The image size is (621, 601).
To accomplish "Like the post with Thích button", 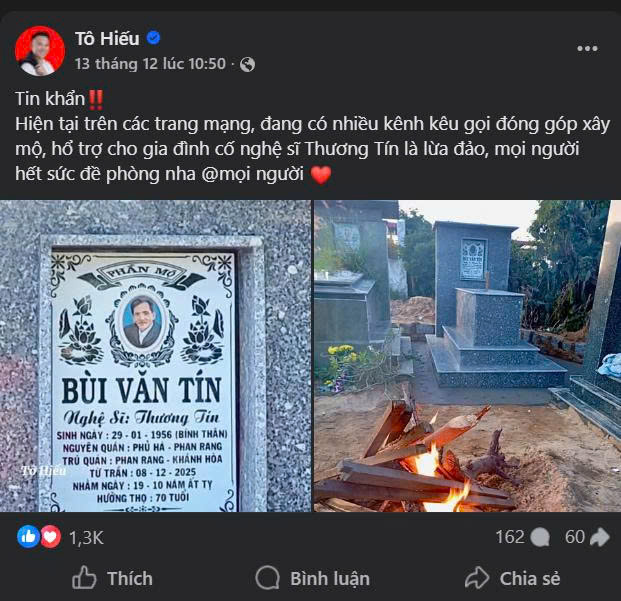I will (112, 578).
